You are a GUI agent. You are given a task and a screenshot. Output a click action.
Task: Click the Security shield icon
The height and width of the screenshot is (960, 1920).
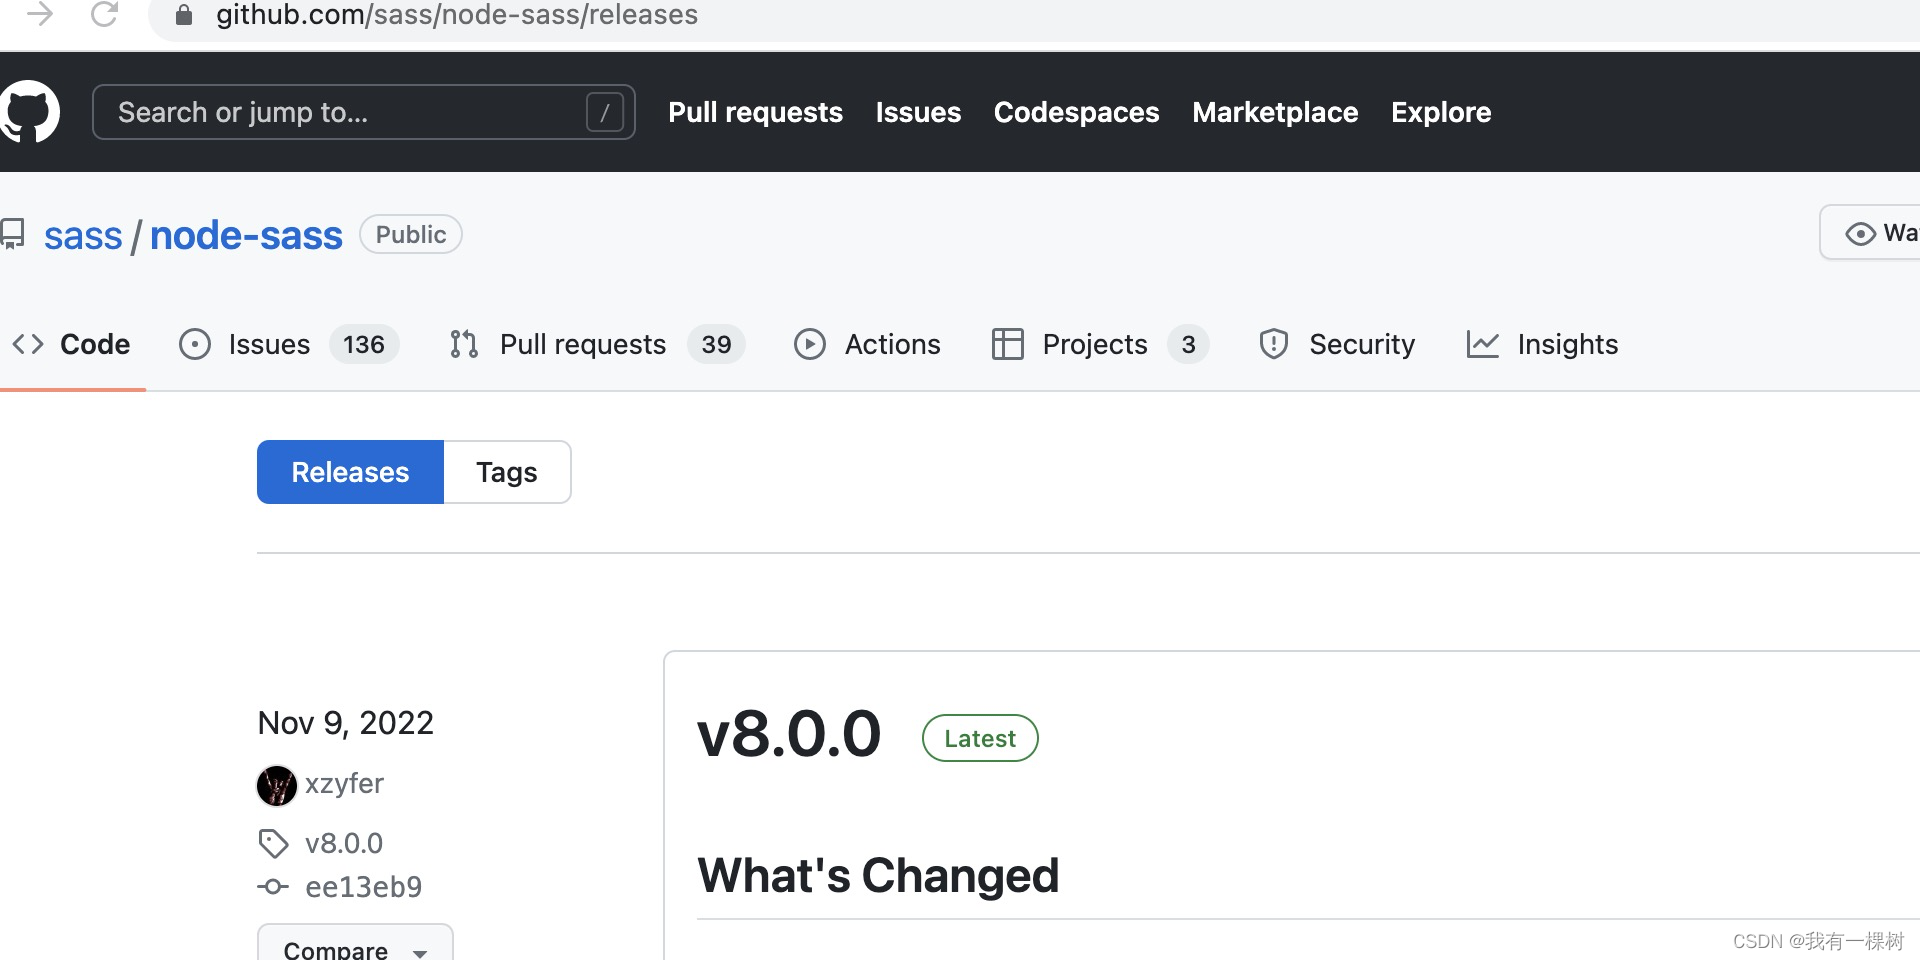[1273, 344]
